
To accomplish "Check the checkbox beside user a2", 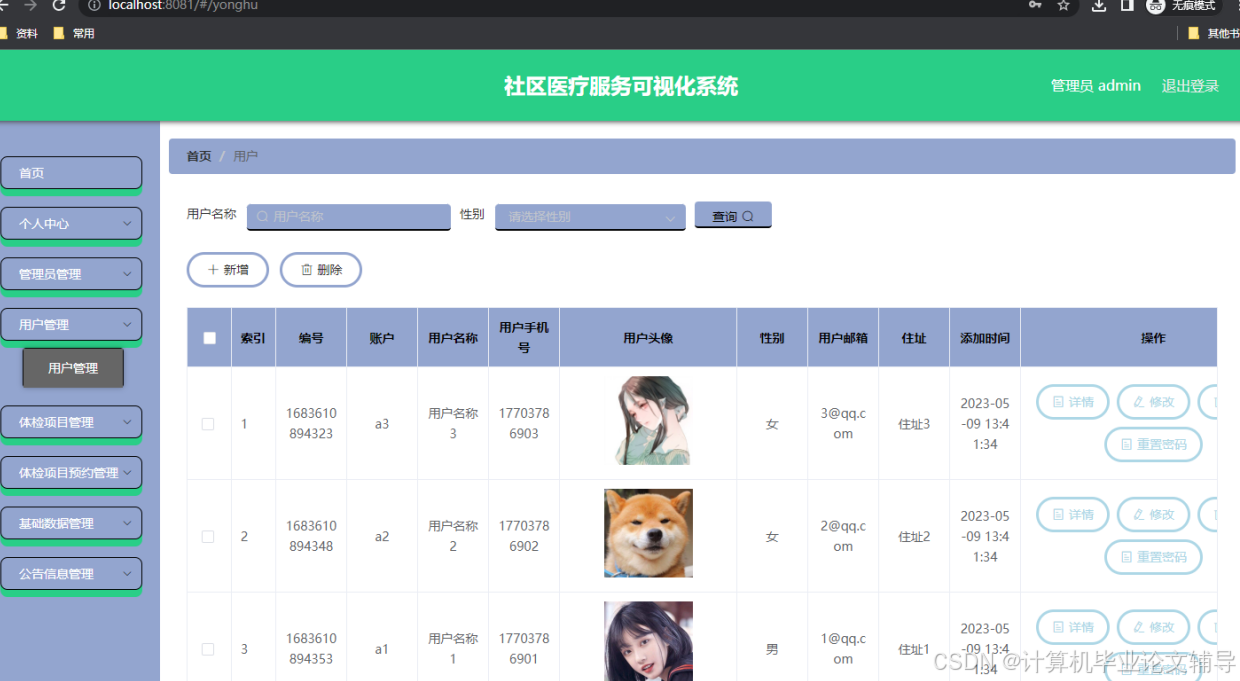I will 208,536.
